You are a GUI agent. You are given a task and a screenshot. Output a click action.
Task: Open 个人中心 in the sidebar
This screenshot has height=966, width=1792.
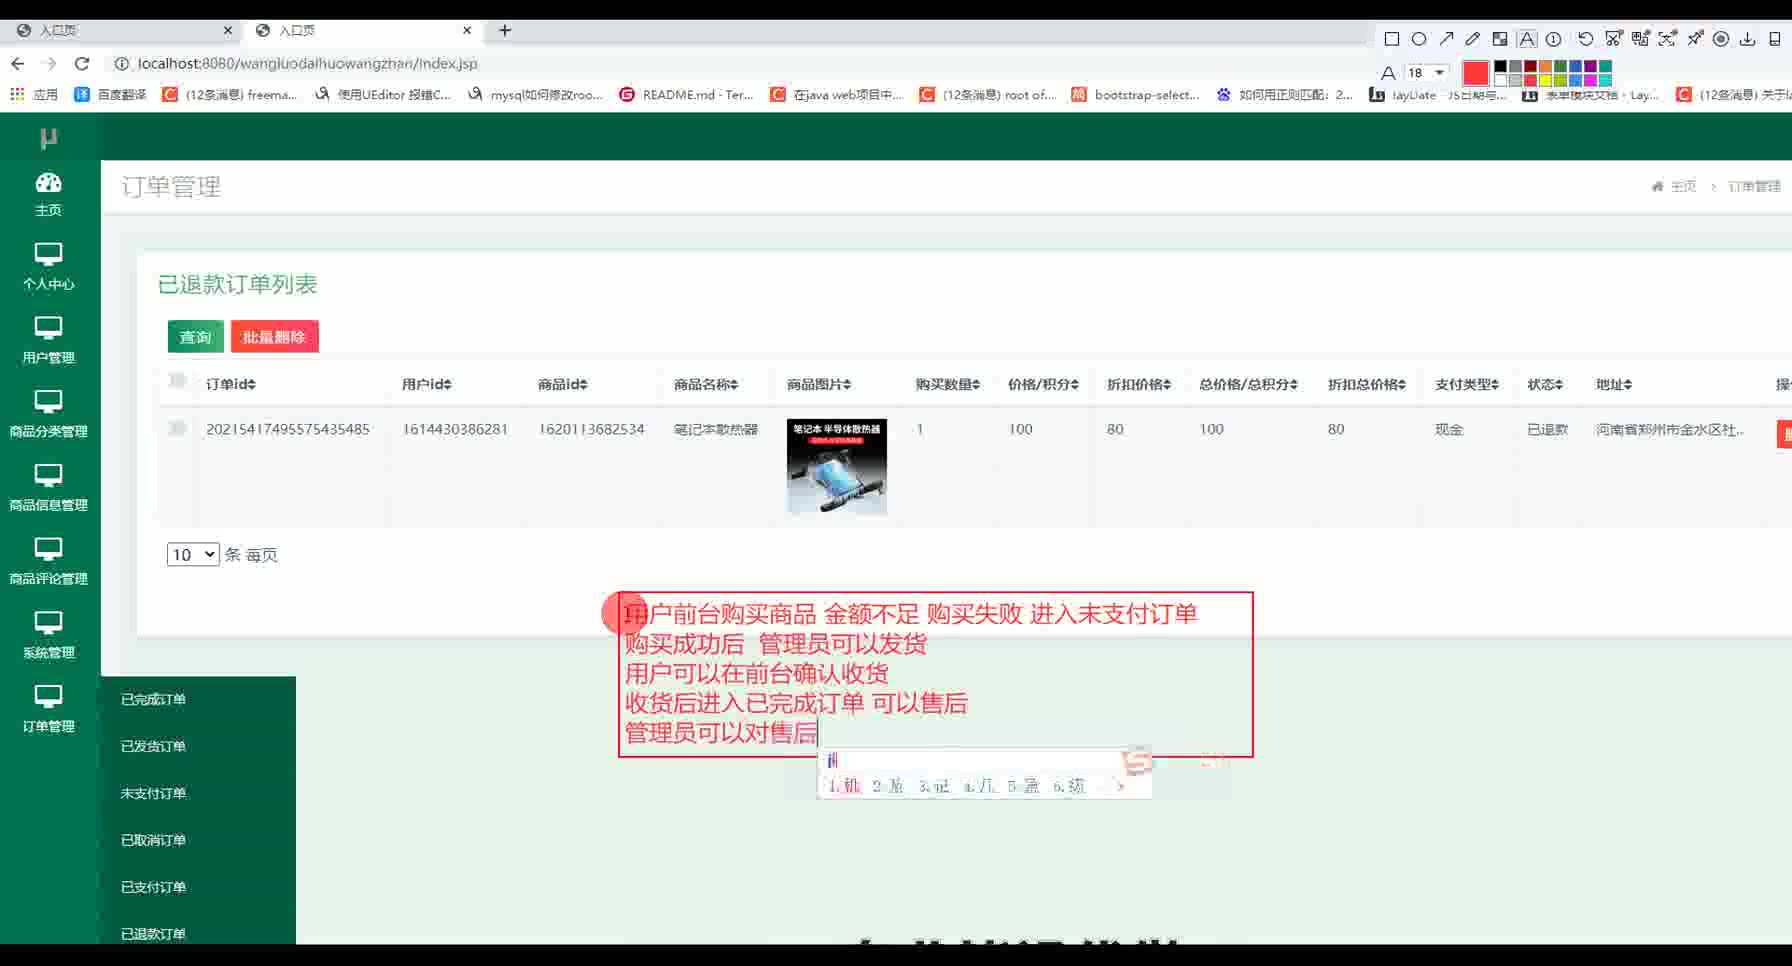[x=48, y=266]
